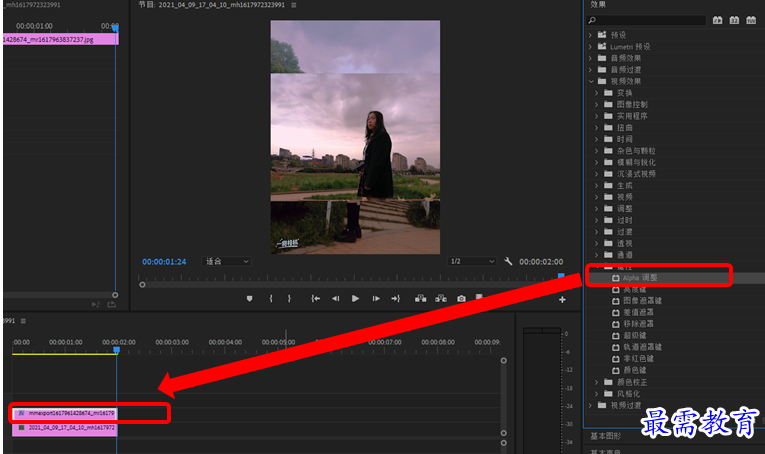
Task: Click the 32-bit color effects filter icon
Action: click(734, 20)
